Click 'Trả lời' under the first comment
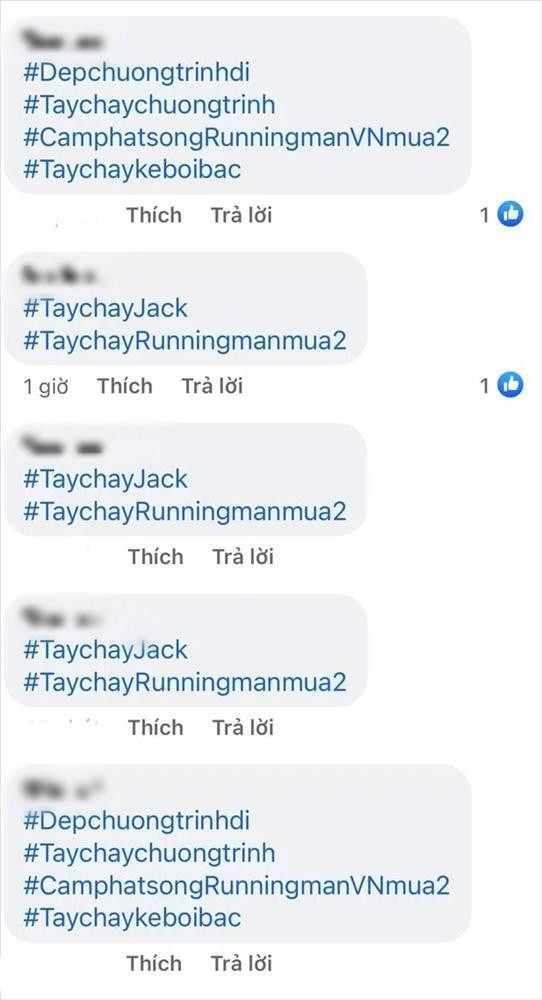The width and height of the screenshot is (542, 1000). click(x=242, y=215)
